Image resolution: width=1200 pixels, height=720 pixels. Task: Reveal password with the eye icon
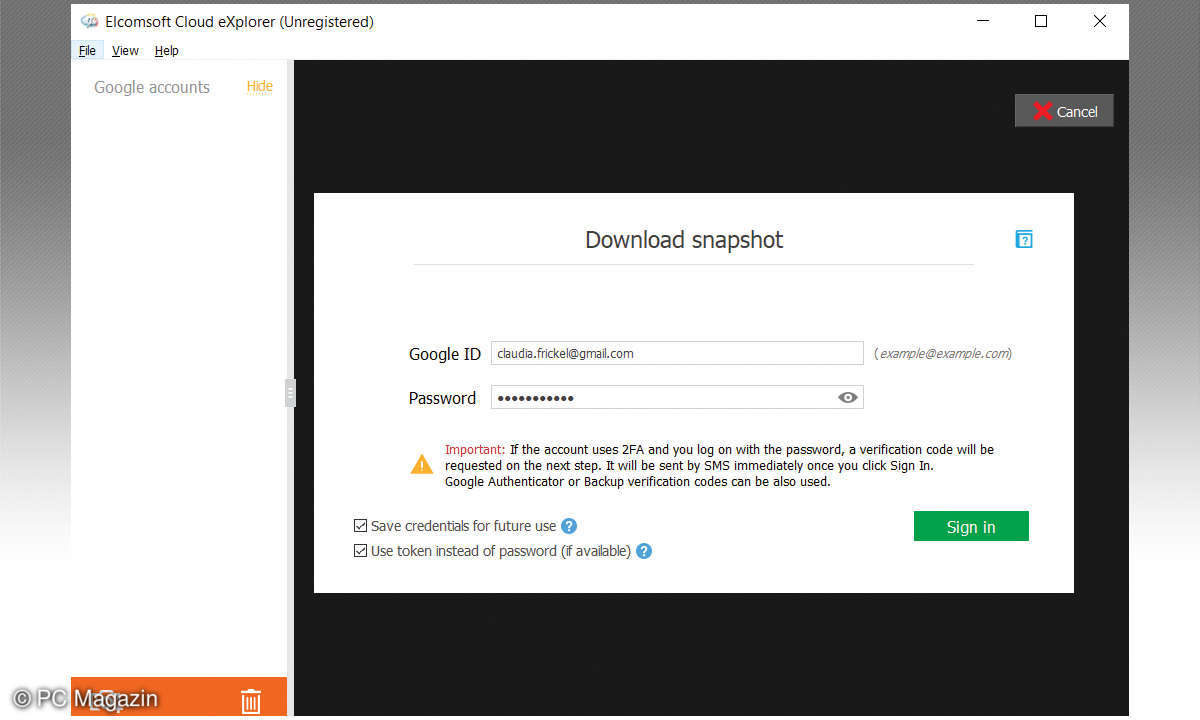pos(847,397)
